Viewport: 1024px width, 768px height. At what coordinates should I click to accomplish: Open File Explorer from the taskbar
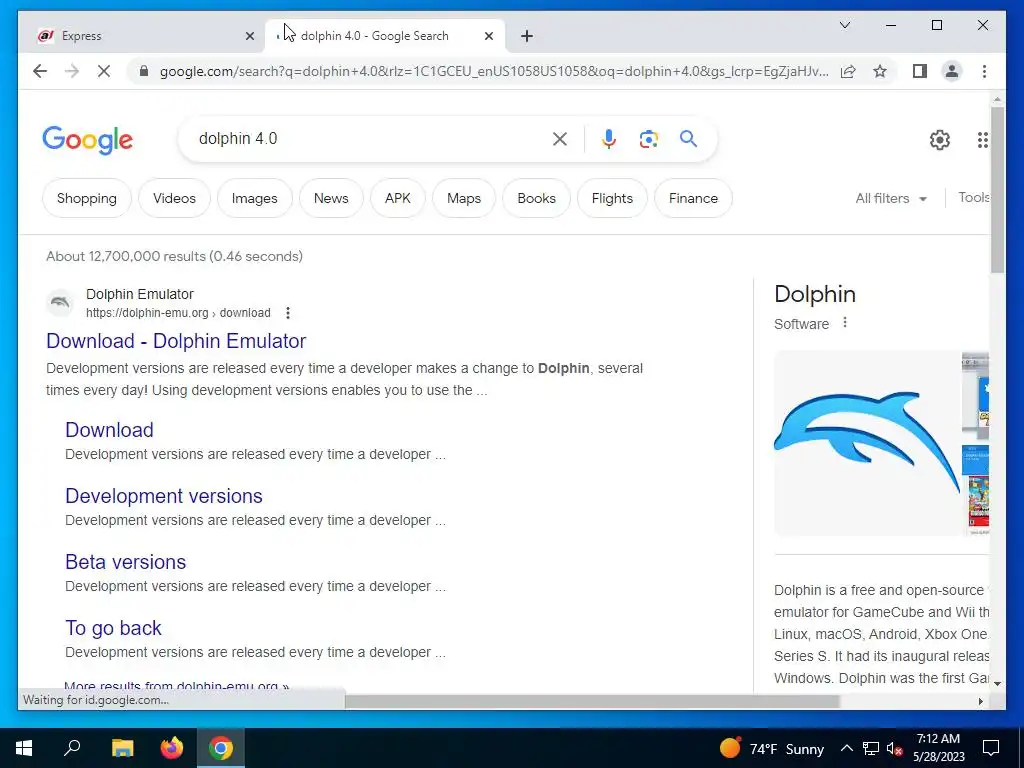[122, 748]
